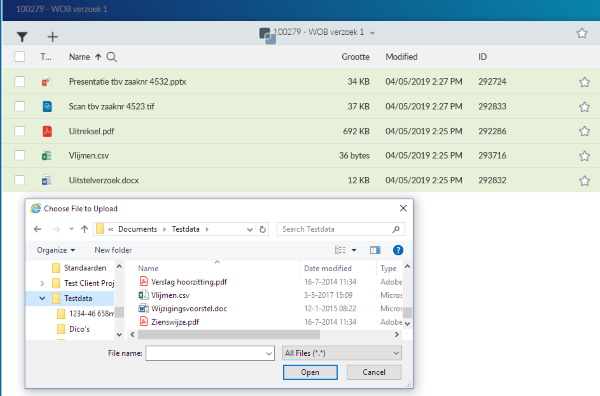Click the PDF icon of Verslag hoorzitting.pdf
Screen dimensions: 600x396
click(x=143, y=282)
